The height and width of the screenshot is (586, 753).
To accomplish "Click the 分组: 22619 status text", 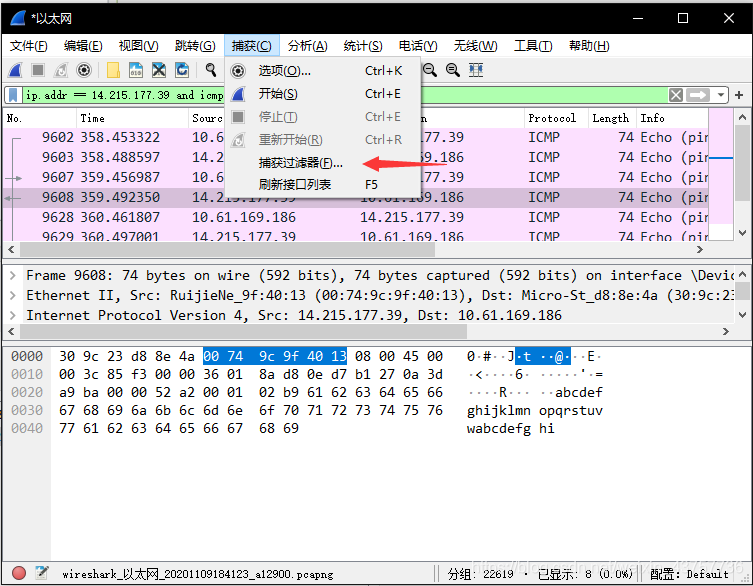I will pos(480,574).
